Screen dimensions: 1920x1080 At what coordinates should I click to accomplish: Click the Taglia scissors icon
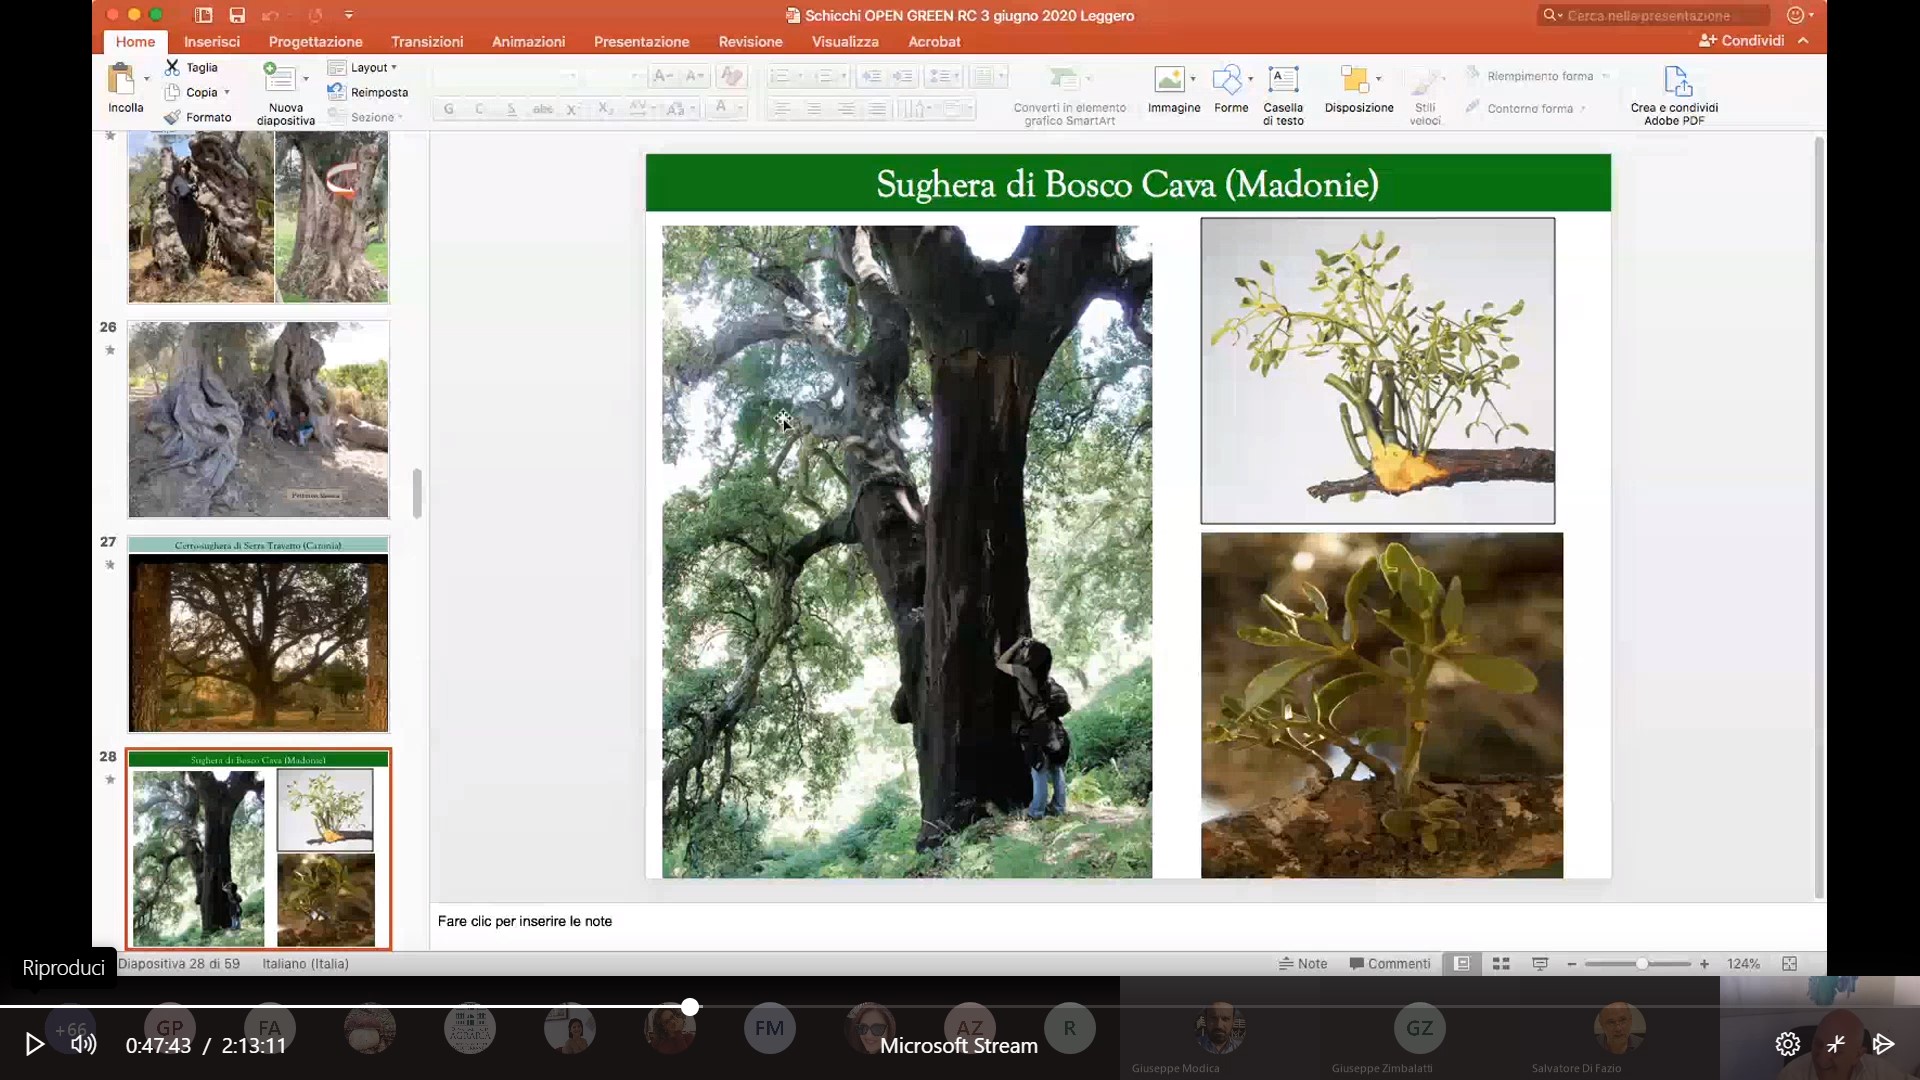pos(172,67)
